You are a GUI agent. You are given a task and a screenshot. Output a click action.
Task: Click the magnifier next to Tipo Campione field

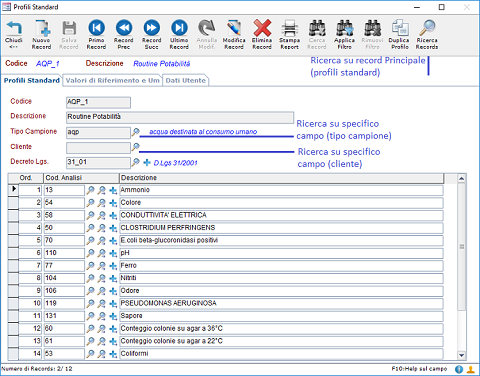coord(135,132)
